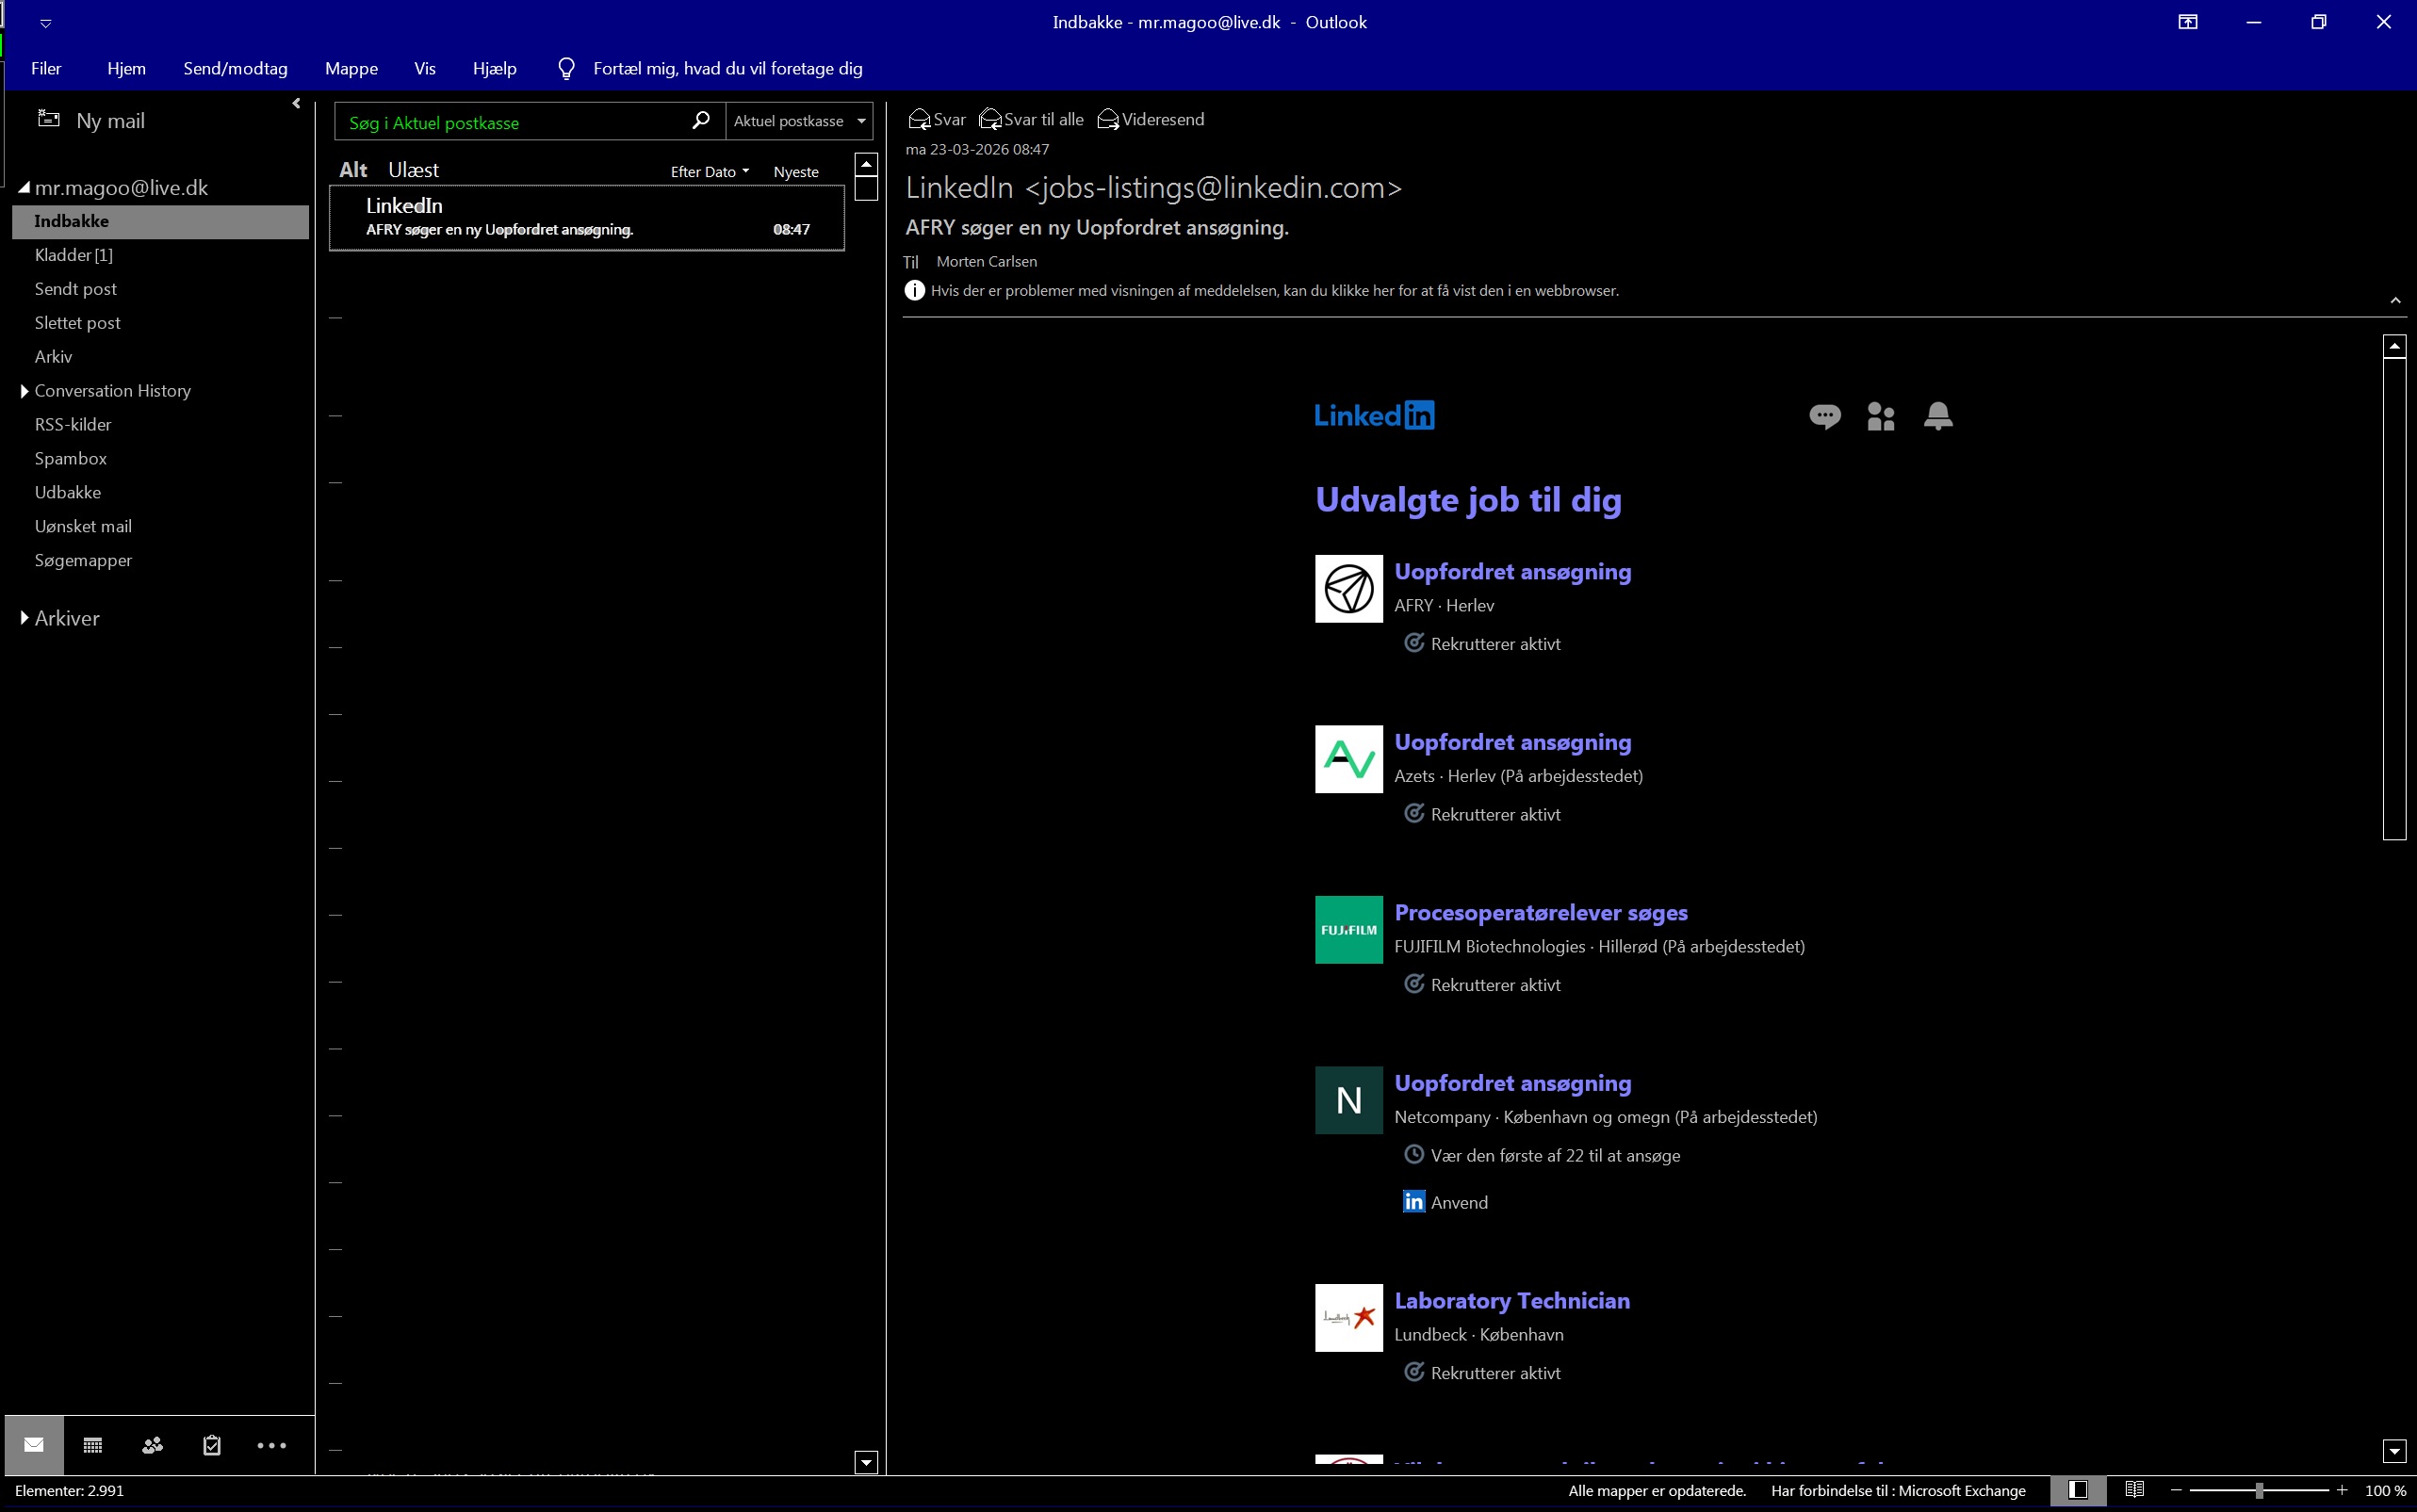Open the Tasks clipboard icon
The width and height of the screenshot is (2417, 1512).
coord(212,1445)
